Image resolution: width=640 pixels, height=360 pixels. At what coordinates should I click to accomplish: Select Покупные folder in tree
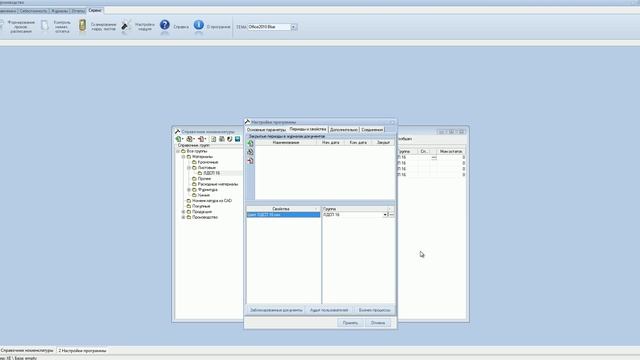point(201,207)
